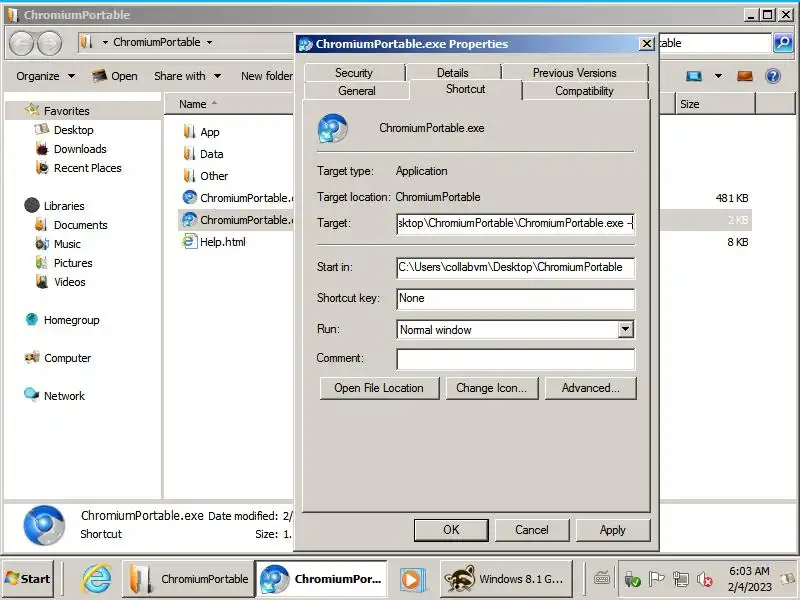
Task: Click the Chromium icon in the properties dialog
Action: click(x=332, y=128)
